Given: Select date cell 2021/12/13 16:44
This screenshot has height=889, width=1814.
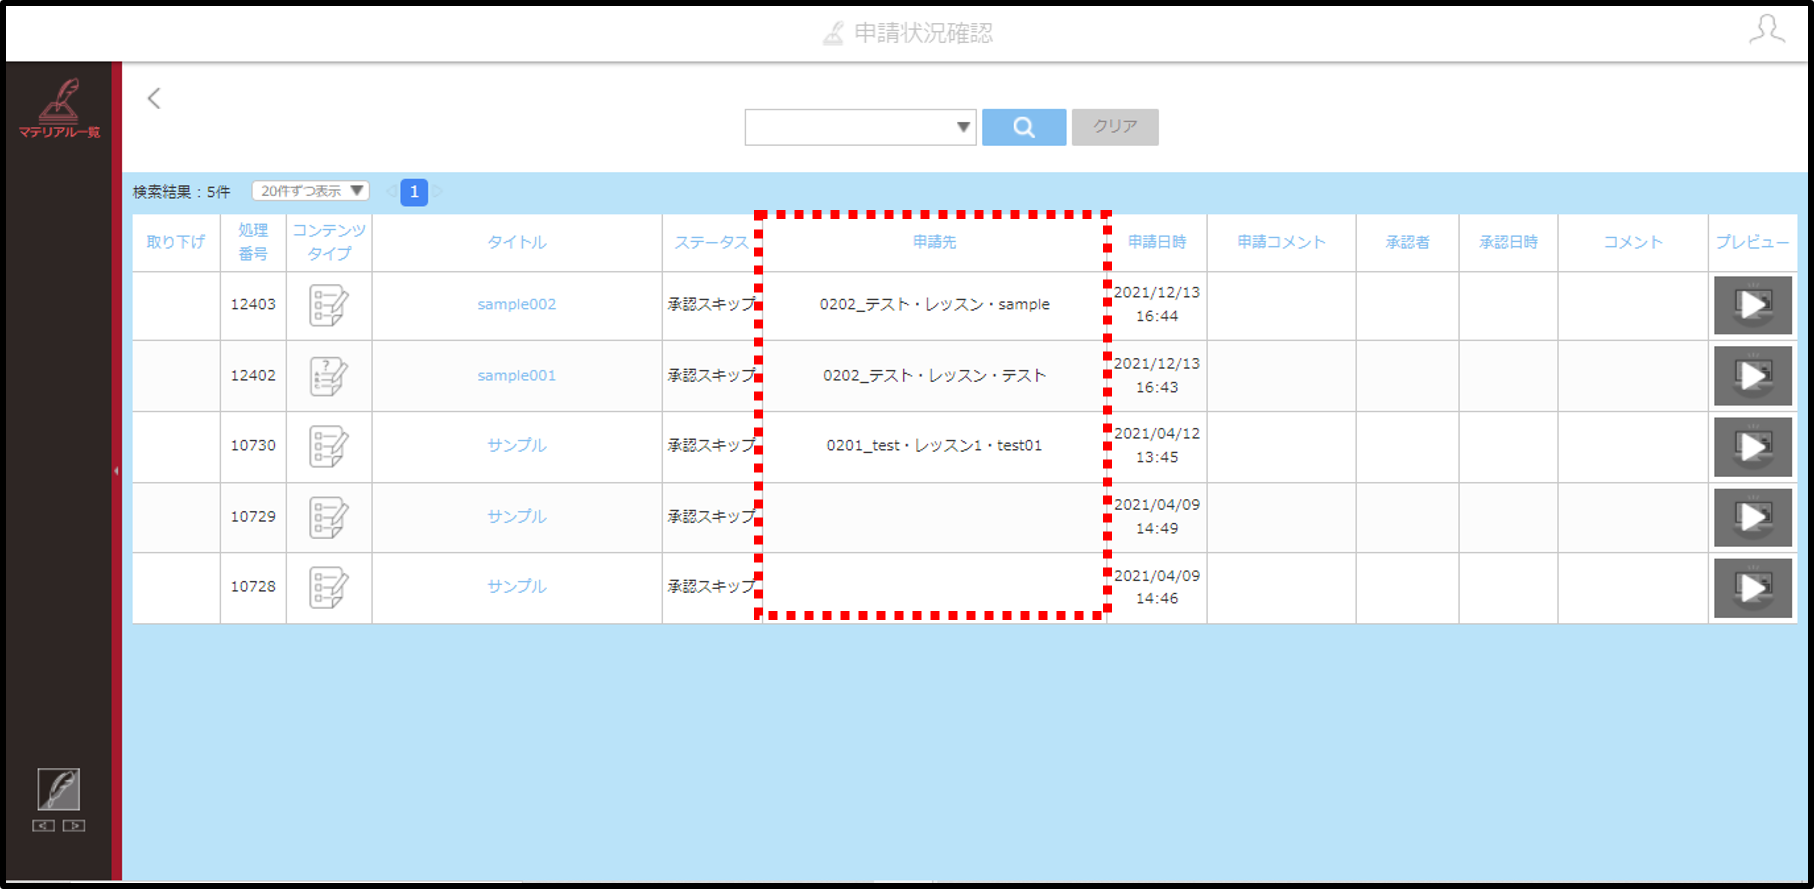Looking at the screenshot, I should click(x=1157, y=304).
